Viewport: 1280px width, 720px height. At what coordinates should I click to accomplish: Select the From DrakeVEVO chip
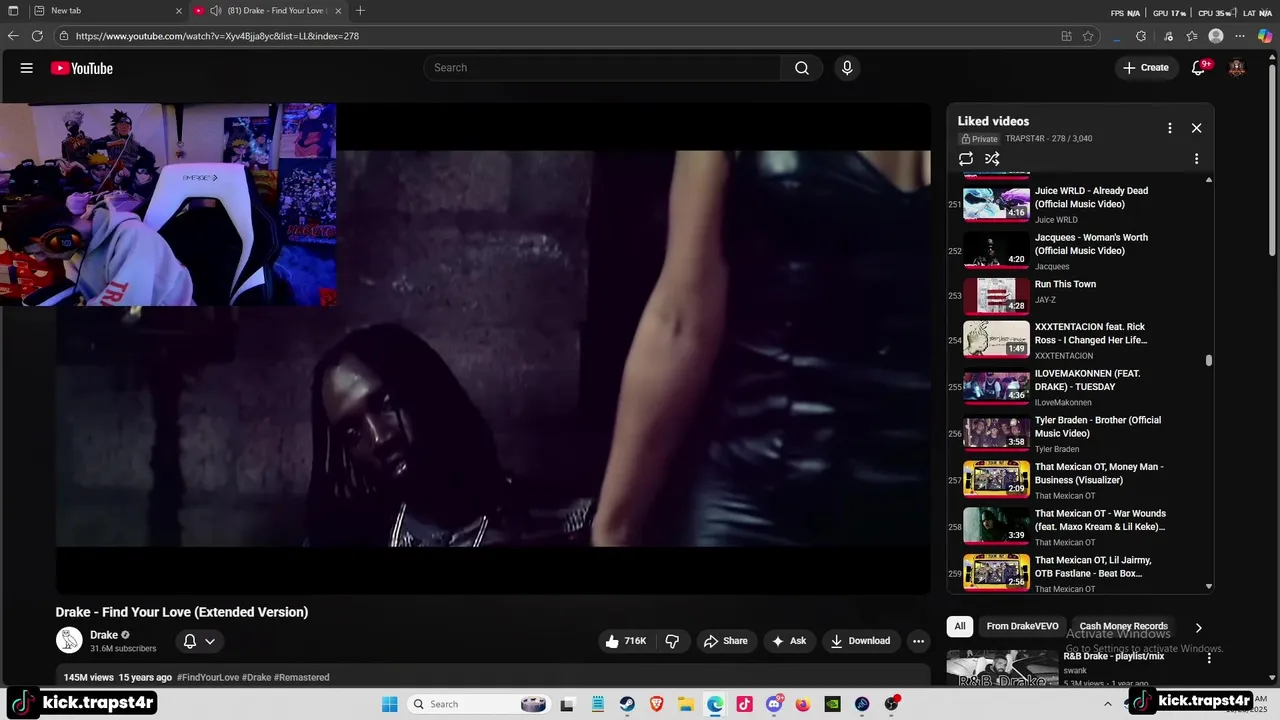1022,626
